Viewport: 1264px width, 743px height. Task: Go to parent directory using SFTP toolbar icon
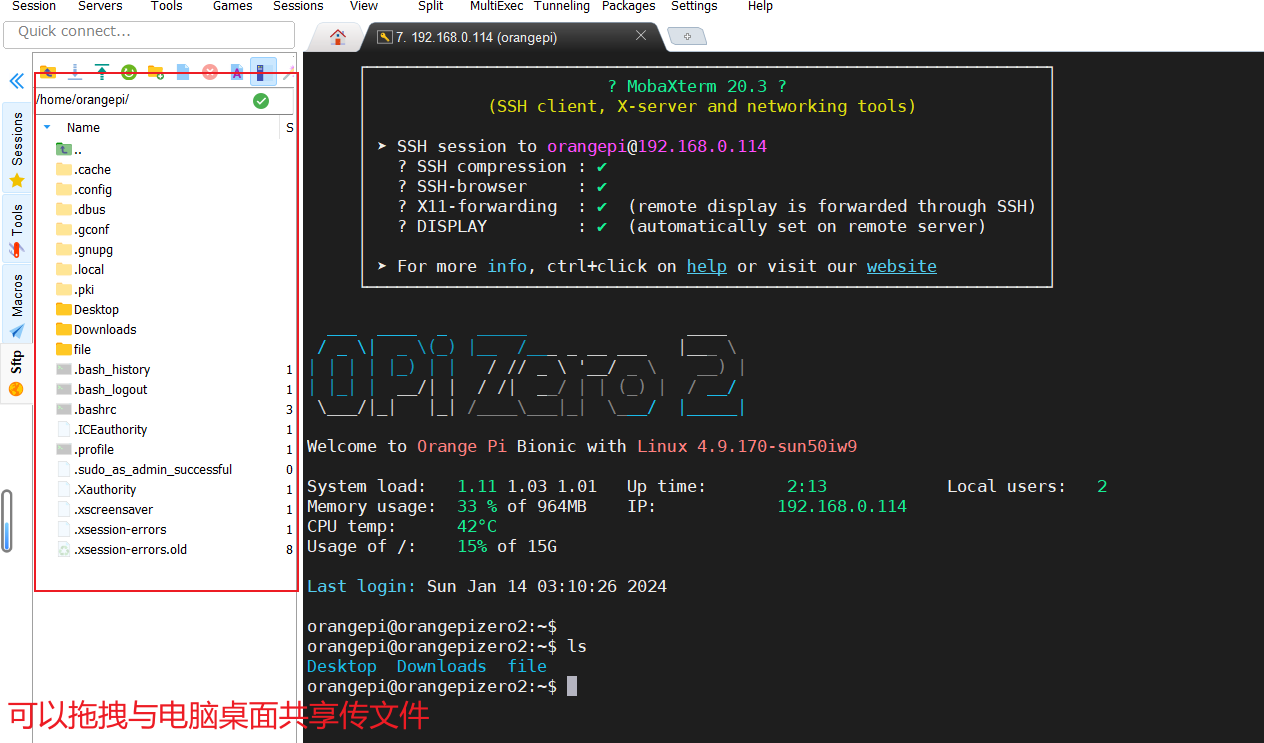coord(48,72)
